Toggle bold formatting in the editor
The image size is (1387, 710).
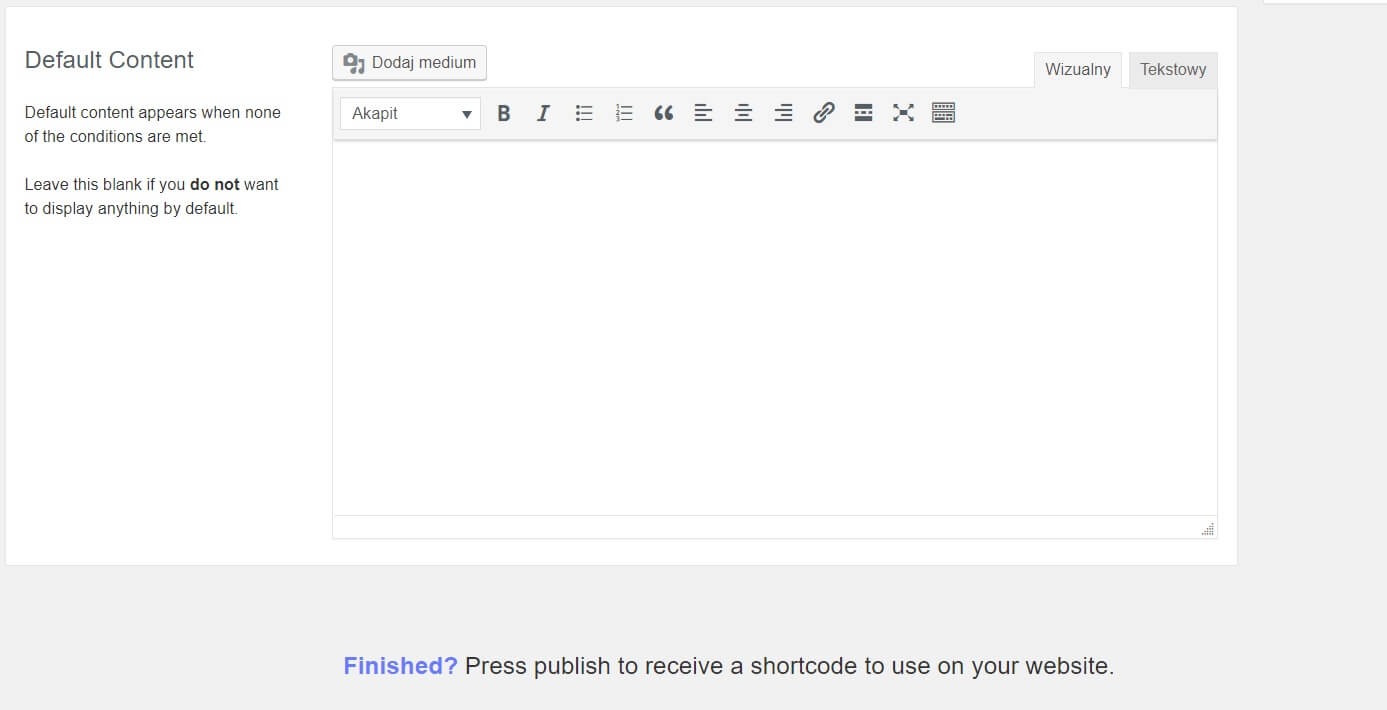[x=503, y=112]
